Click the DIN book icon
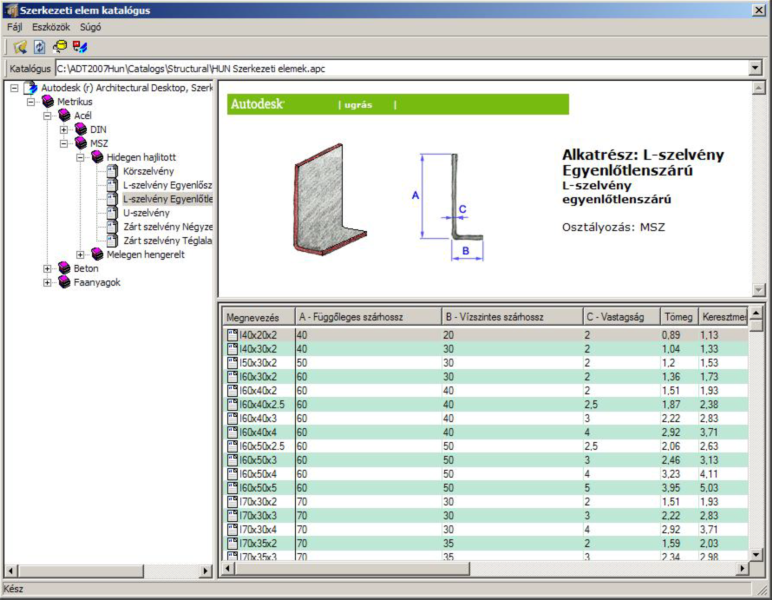The height and width of the screenshot is (600, 772). [81, 129]
